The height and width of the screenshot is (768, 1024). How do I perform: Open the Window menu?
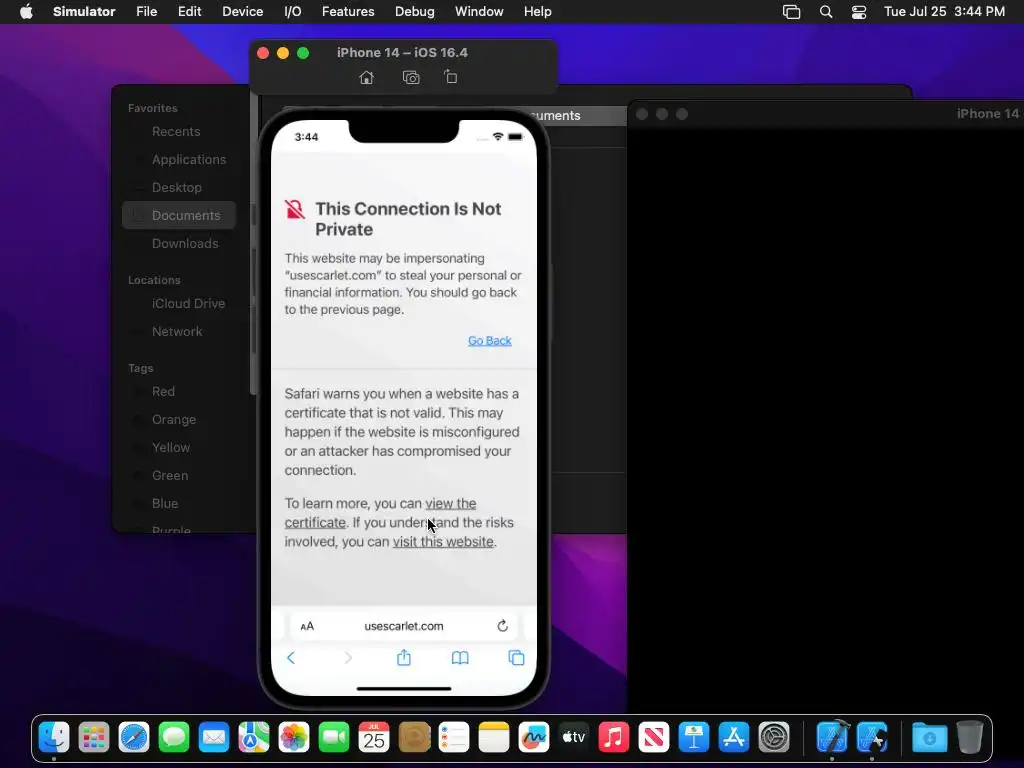point(479,12)
